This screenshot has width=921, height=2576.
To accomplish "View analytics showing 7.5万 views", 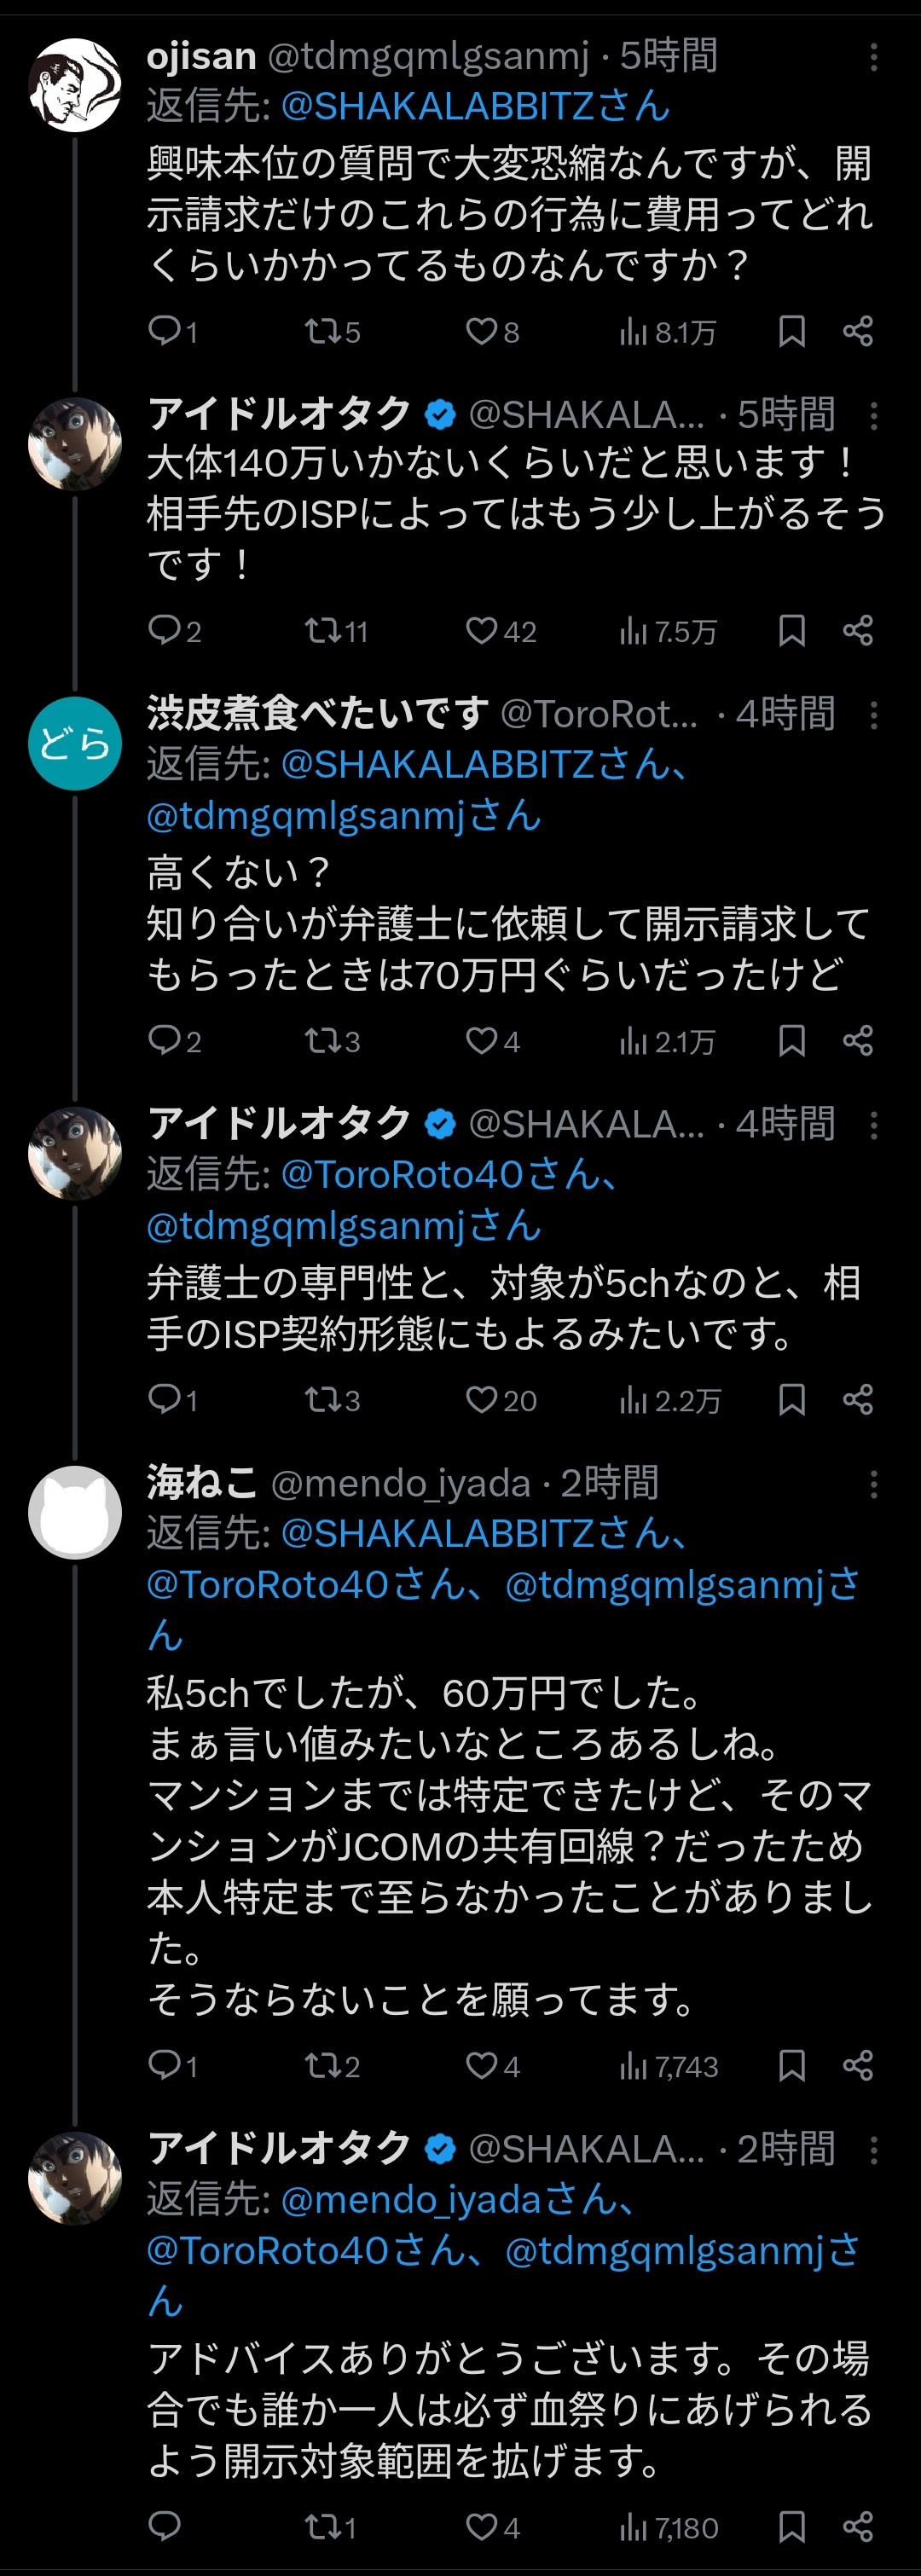I will coord(667,631).
